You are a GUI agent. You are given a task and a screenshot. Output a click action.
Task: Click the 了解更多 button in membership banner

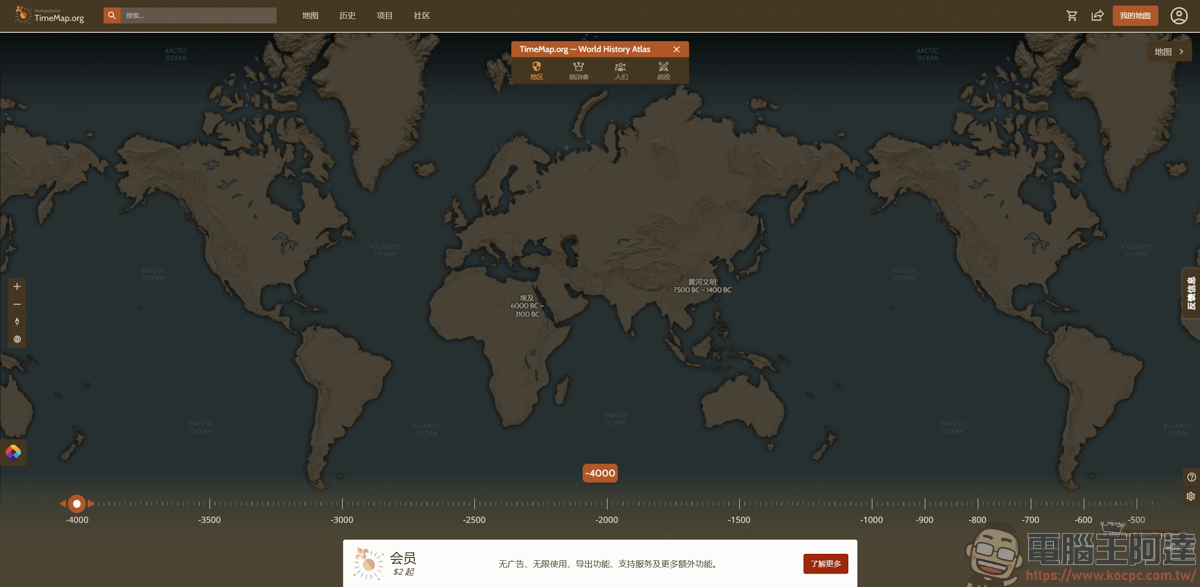(826, 564)
